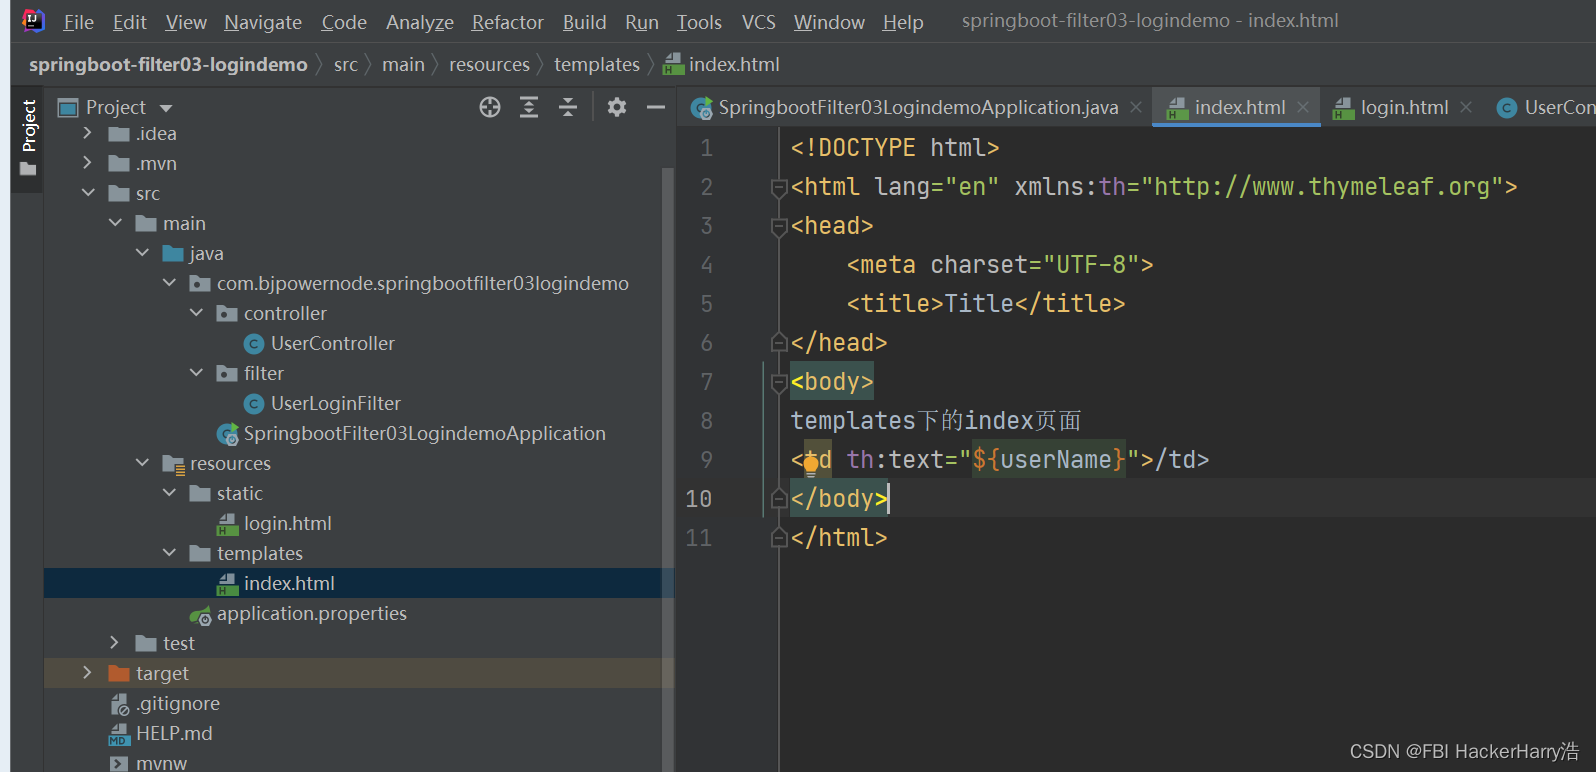This screenshot has width=1596, height=772.
Task: Expand the target folder
Action: (x=88, y=673)
